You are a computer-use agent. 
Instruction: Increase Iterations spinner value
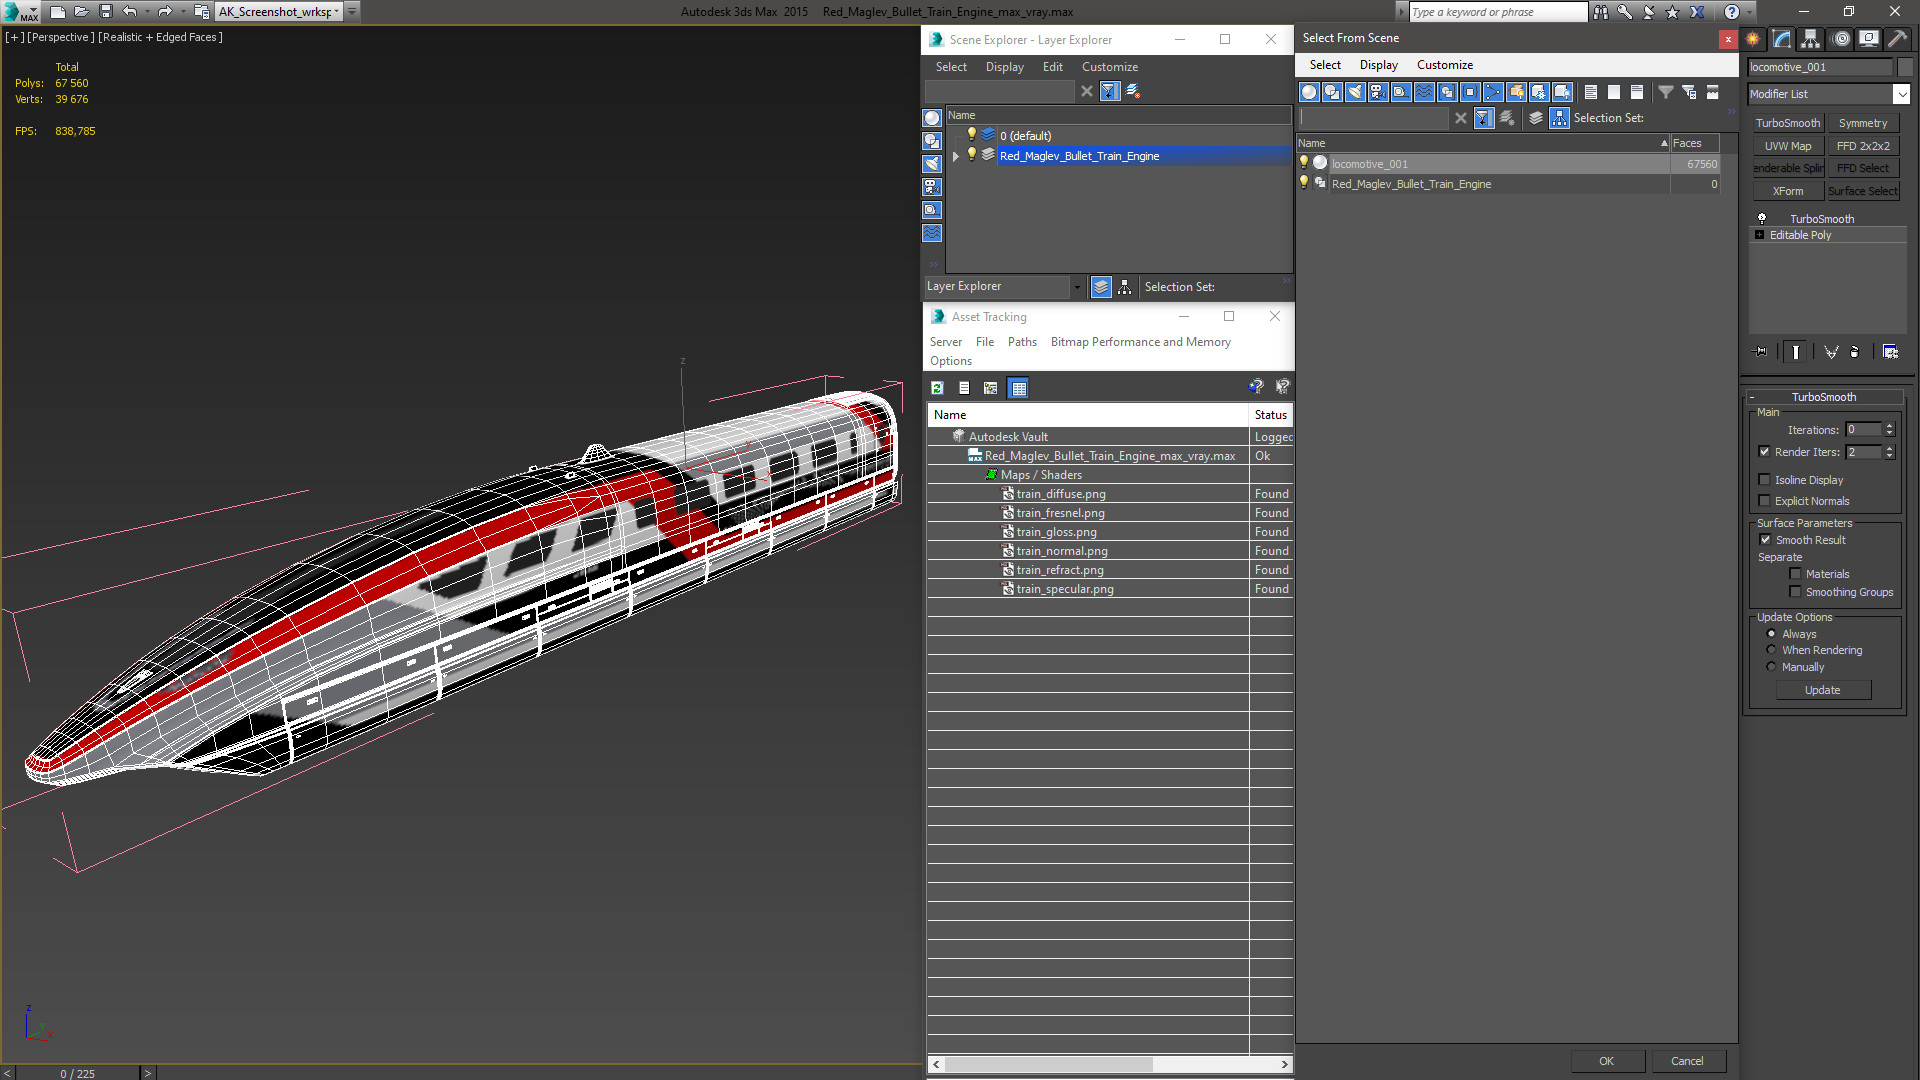click(1890, 426)
